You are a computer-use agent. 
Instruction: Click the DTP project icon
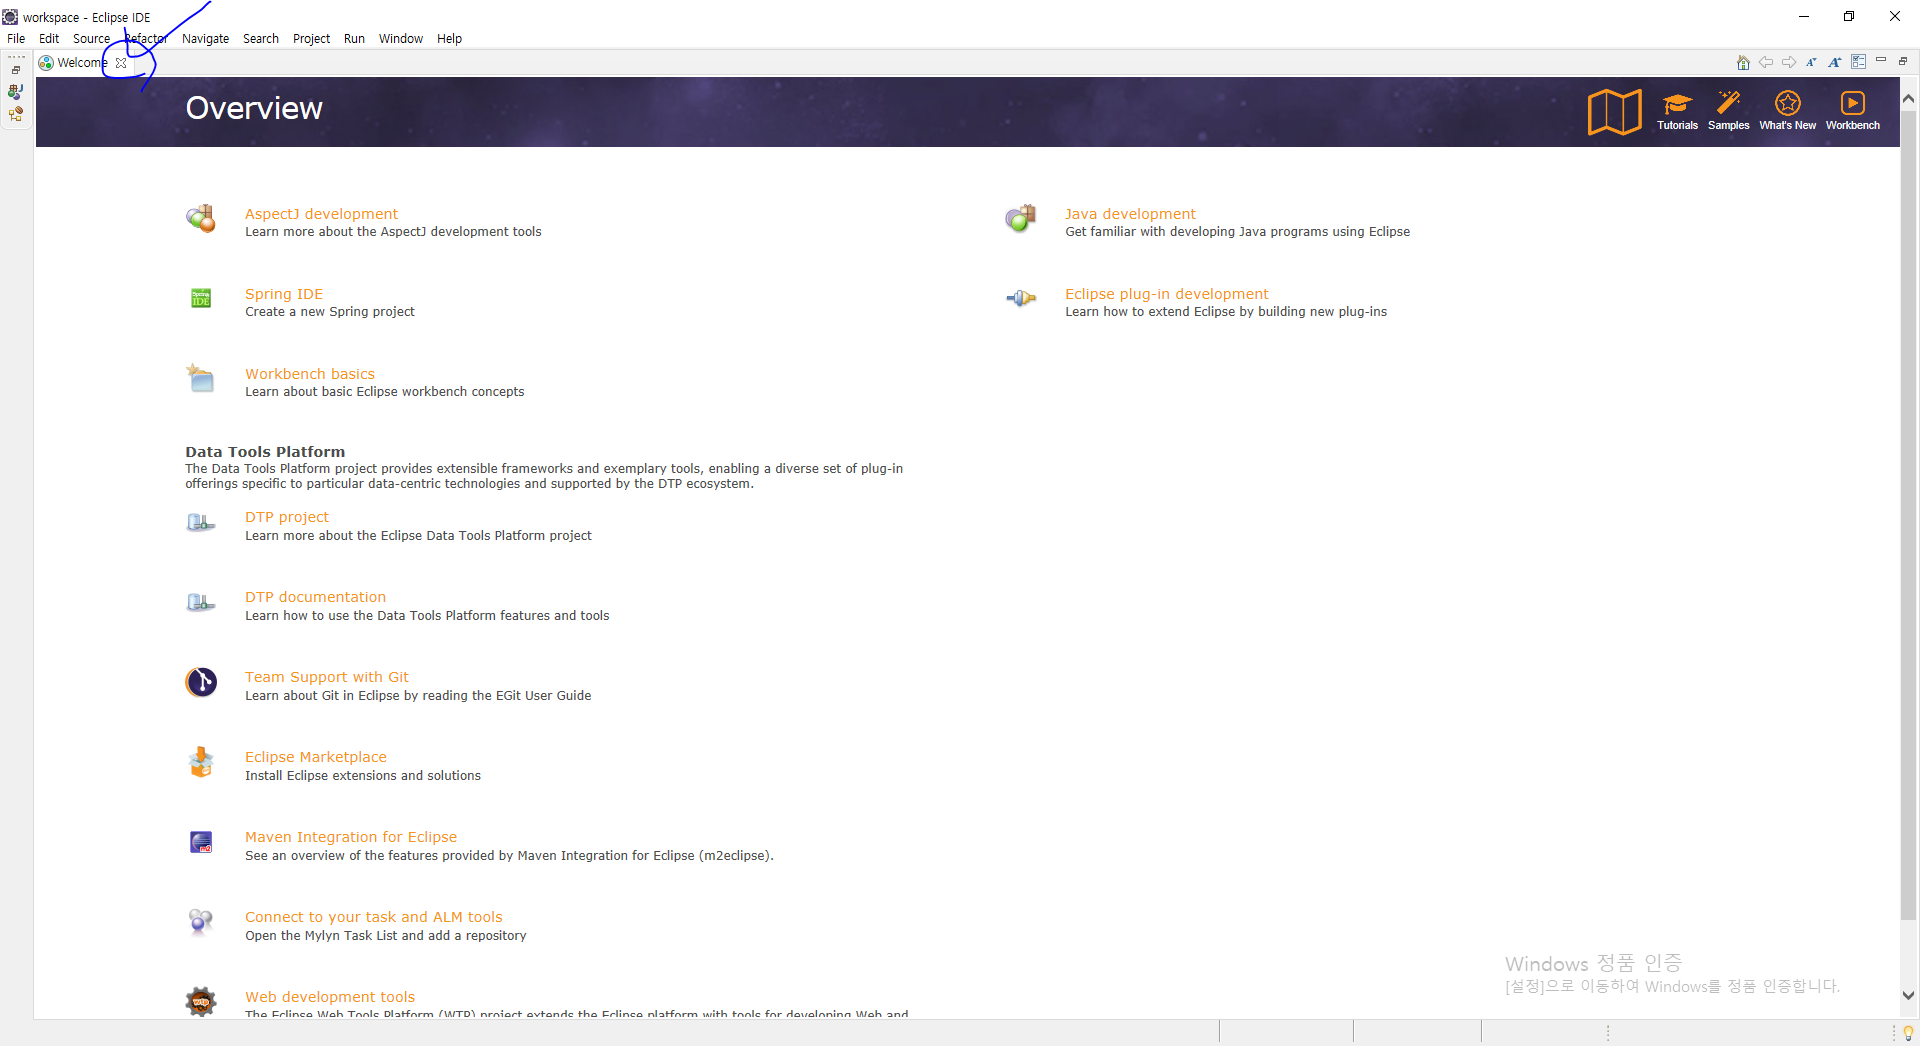pyautogui.click(x=201, y=522)
